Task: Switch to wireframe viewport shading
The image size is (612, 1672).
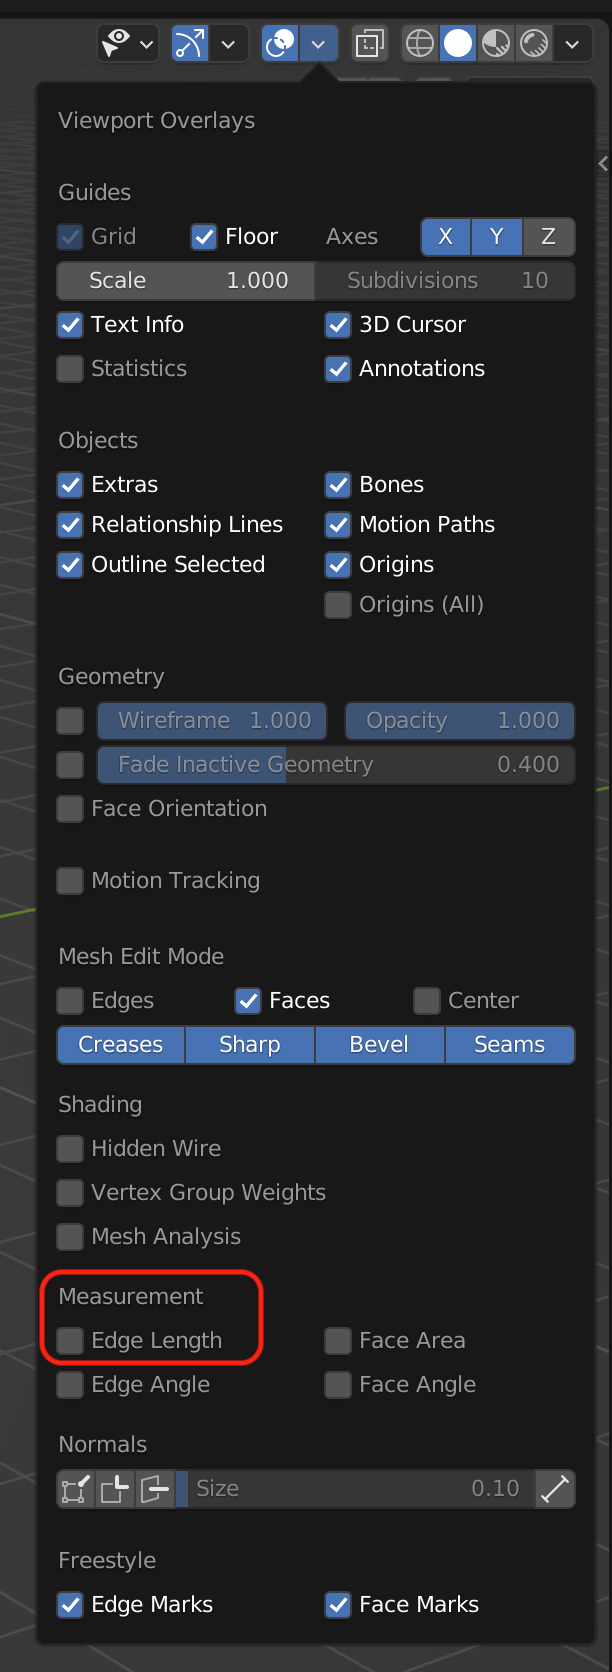Action: click(x=420, y=44)
